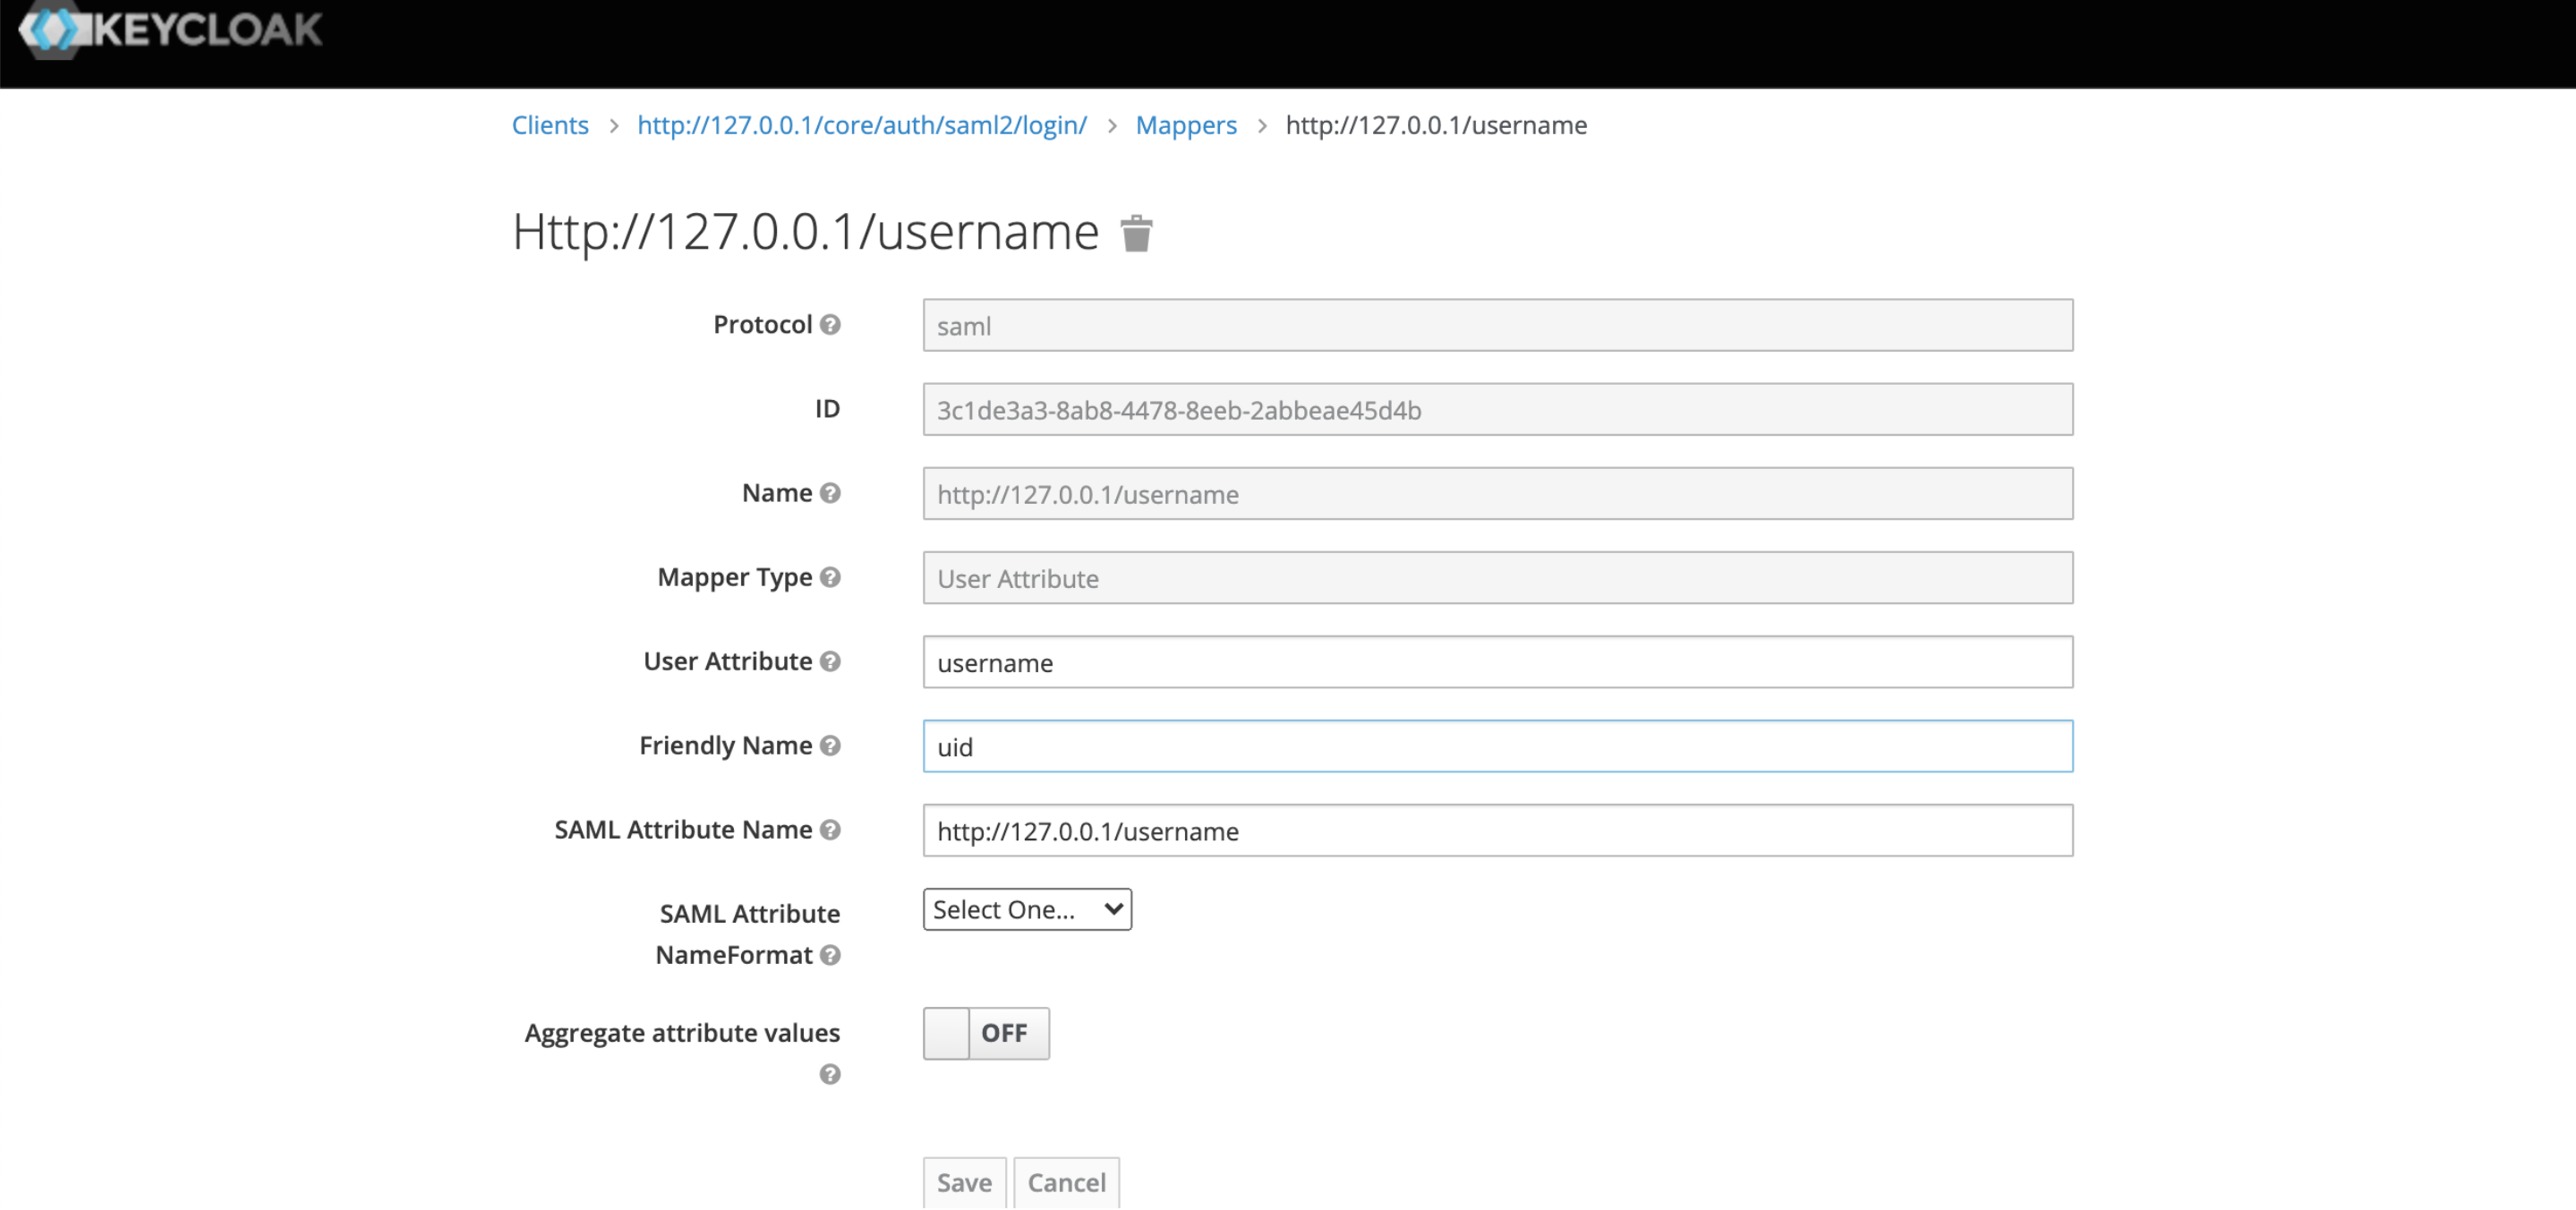Click the SAML Attribute Name help icon
This screenshot has height=1210, width=2576.
(830, 830)
